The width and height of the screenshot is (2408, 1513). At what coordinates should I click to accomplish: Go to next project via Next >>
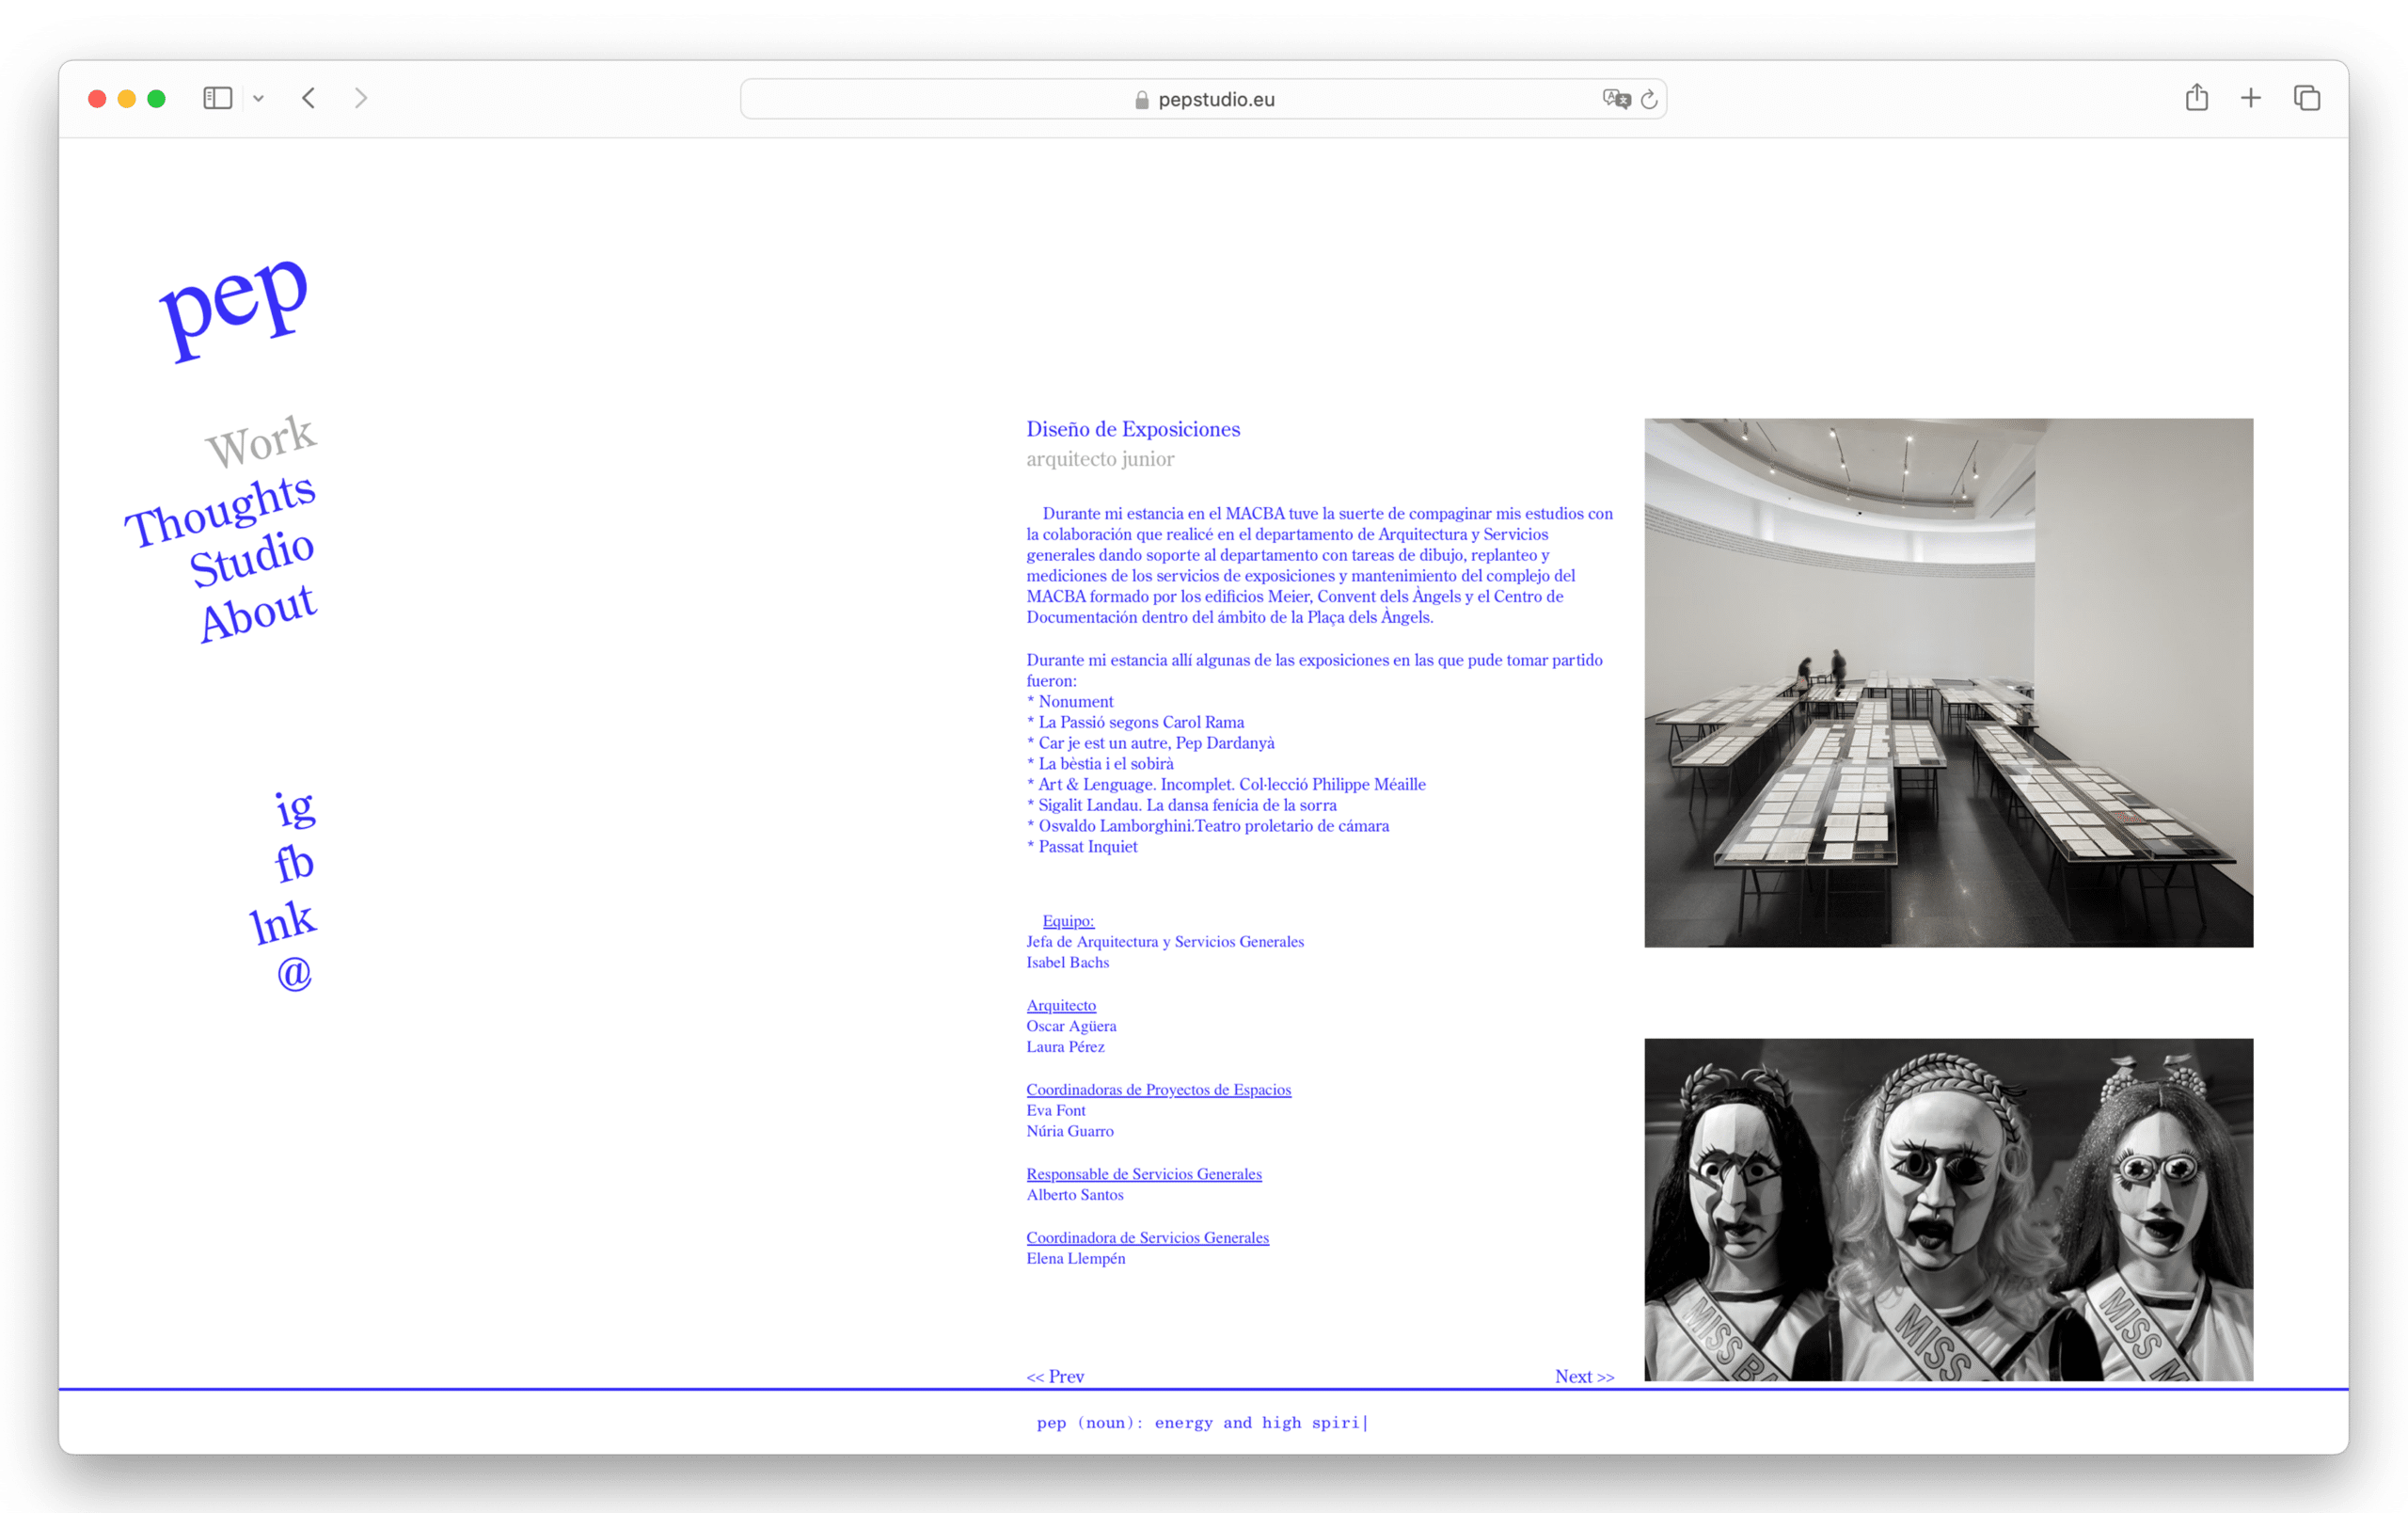click(x=1584, y=1376)
